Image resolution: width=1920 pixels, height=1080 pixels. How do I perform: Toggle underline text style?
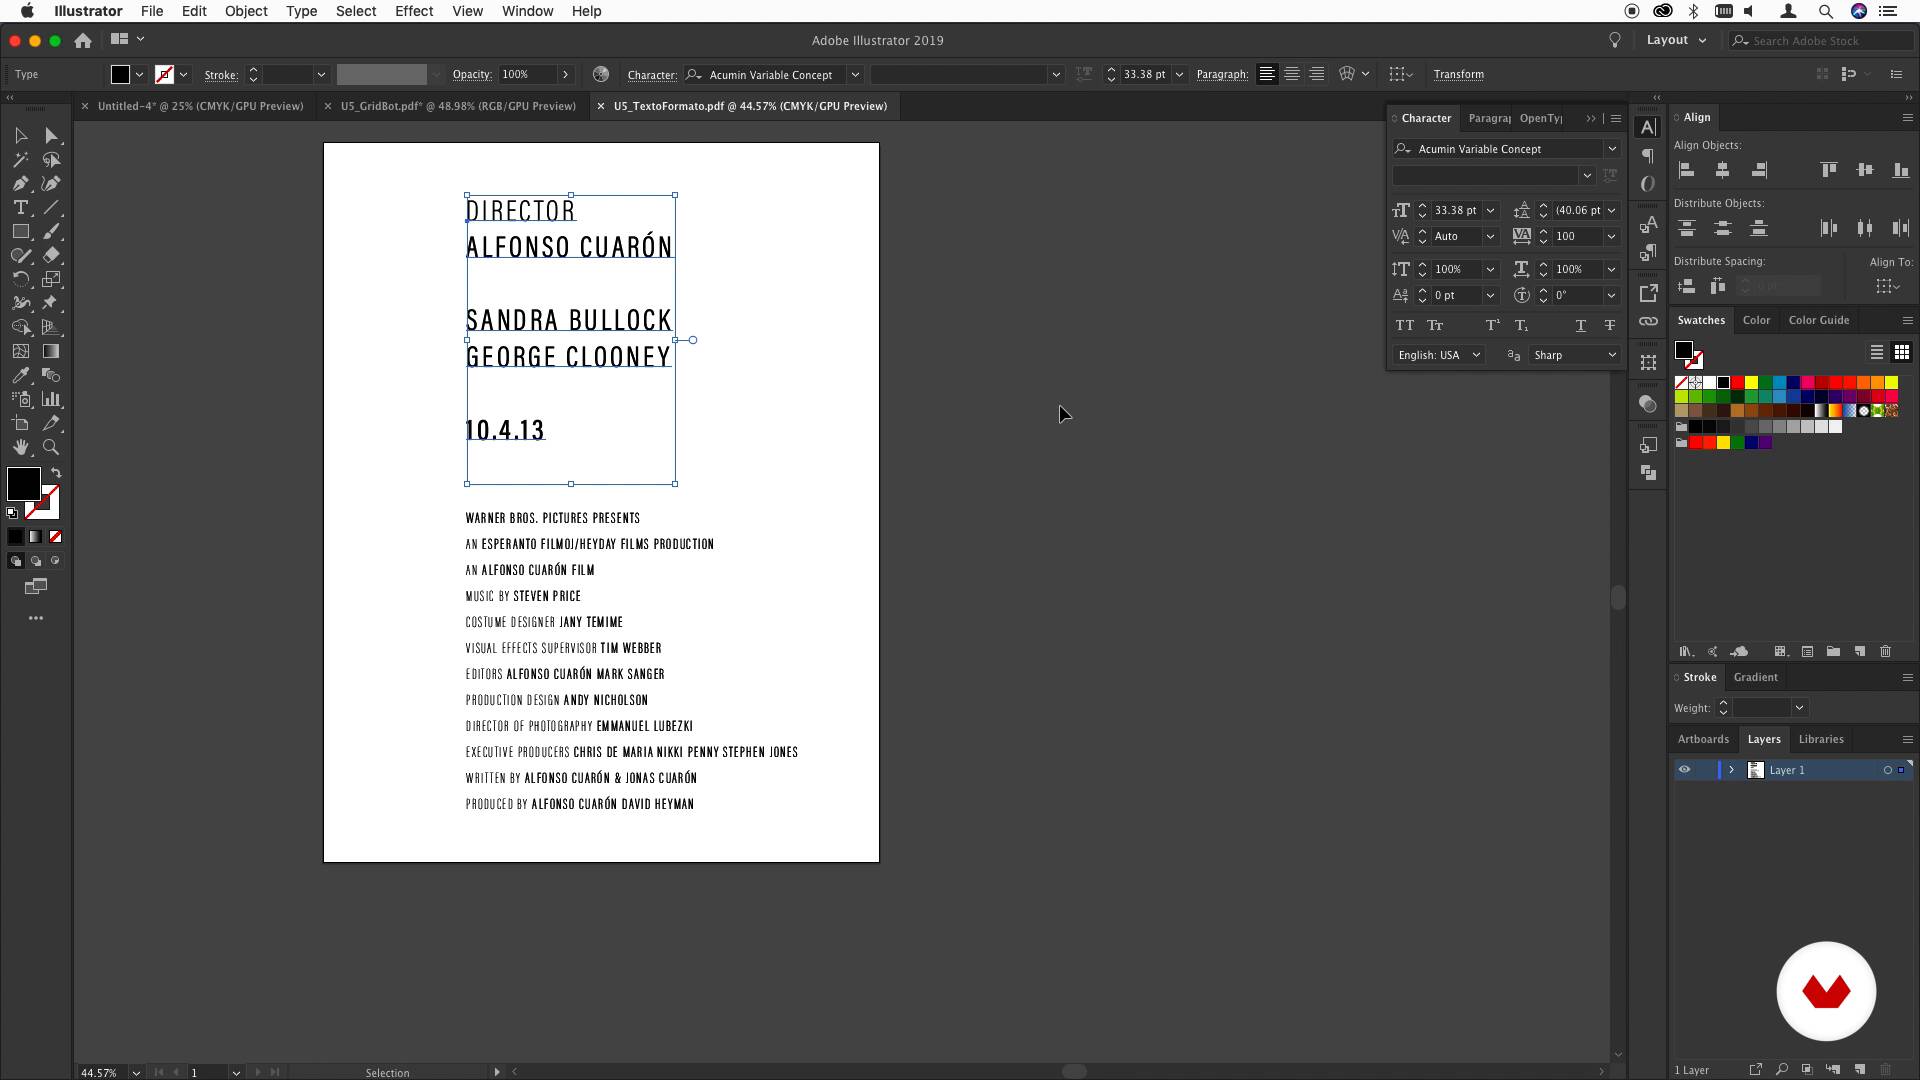click(1580, 325)
